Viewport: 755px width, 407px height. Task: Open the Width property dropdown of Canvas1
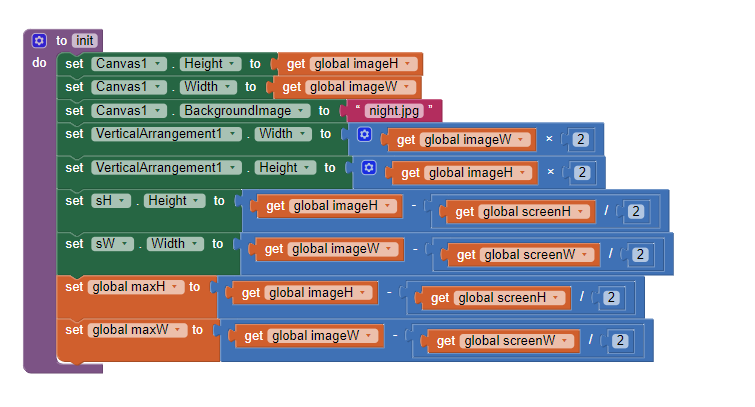[208, 87]
